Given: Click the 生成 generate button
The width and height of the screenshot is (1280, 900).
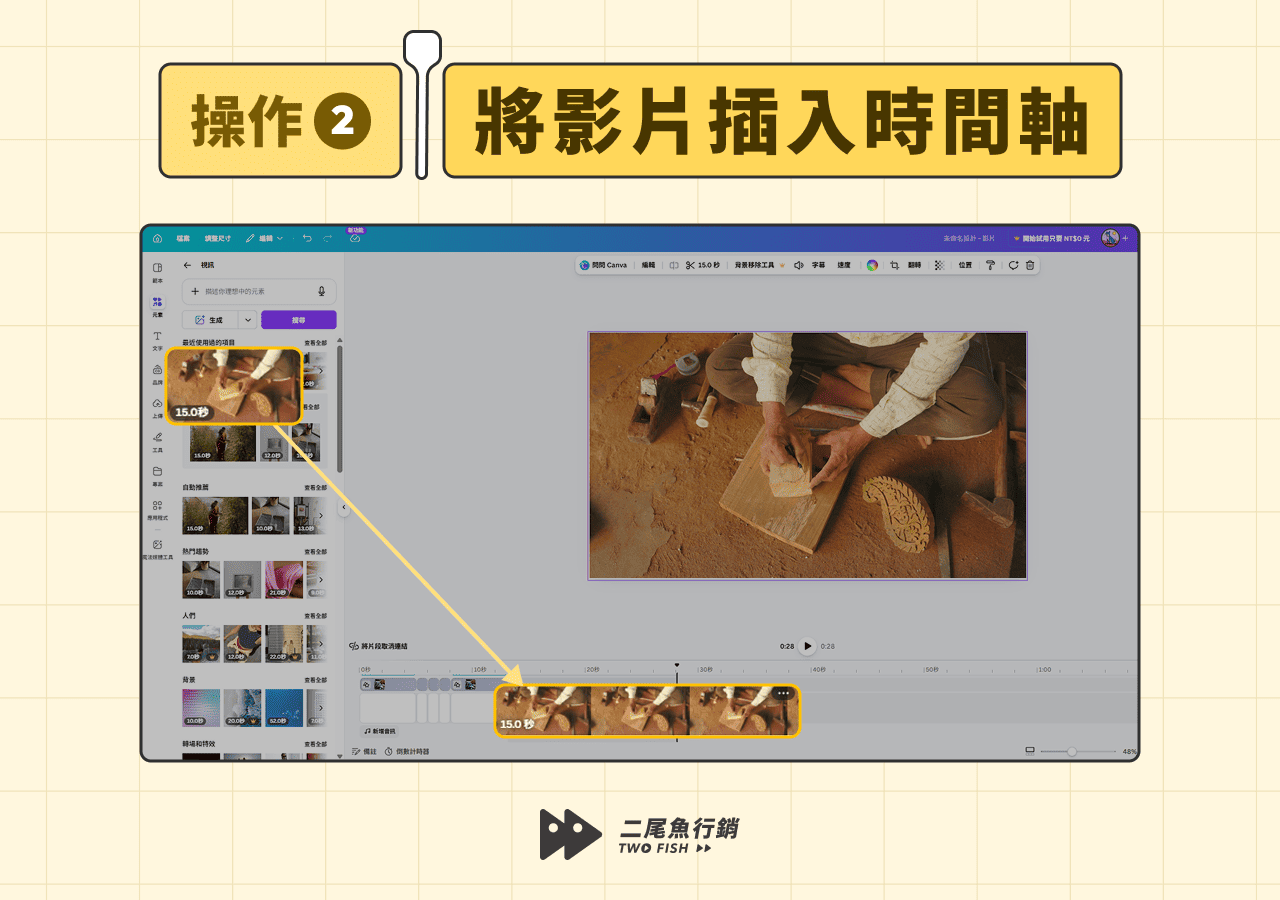Looking at the screenshot, I should [x=210, y=320].
